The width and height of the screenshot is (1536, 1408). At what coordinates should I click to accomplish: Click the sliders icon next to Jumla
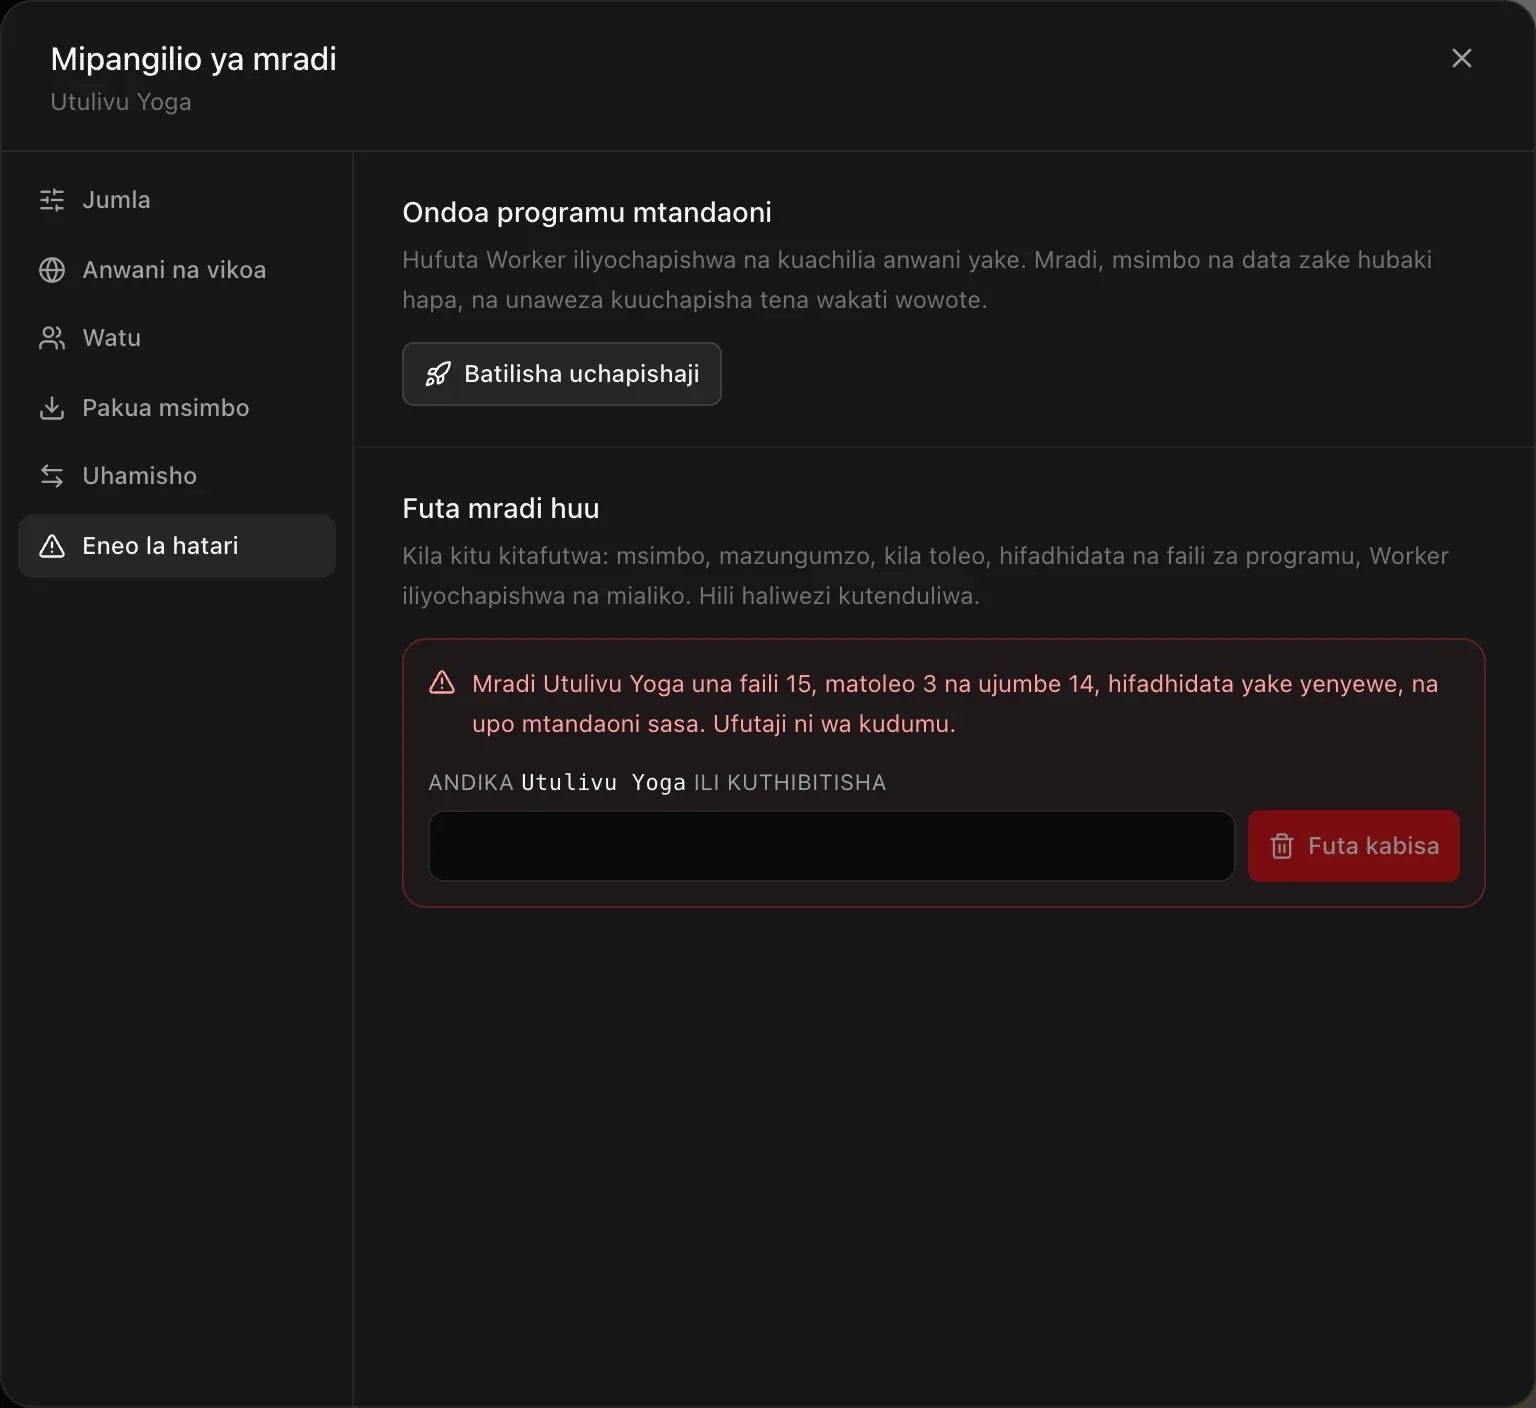point(52,200)
